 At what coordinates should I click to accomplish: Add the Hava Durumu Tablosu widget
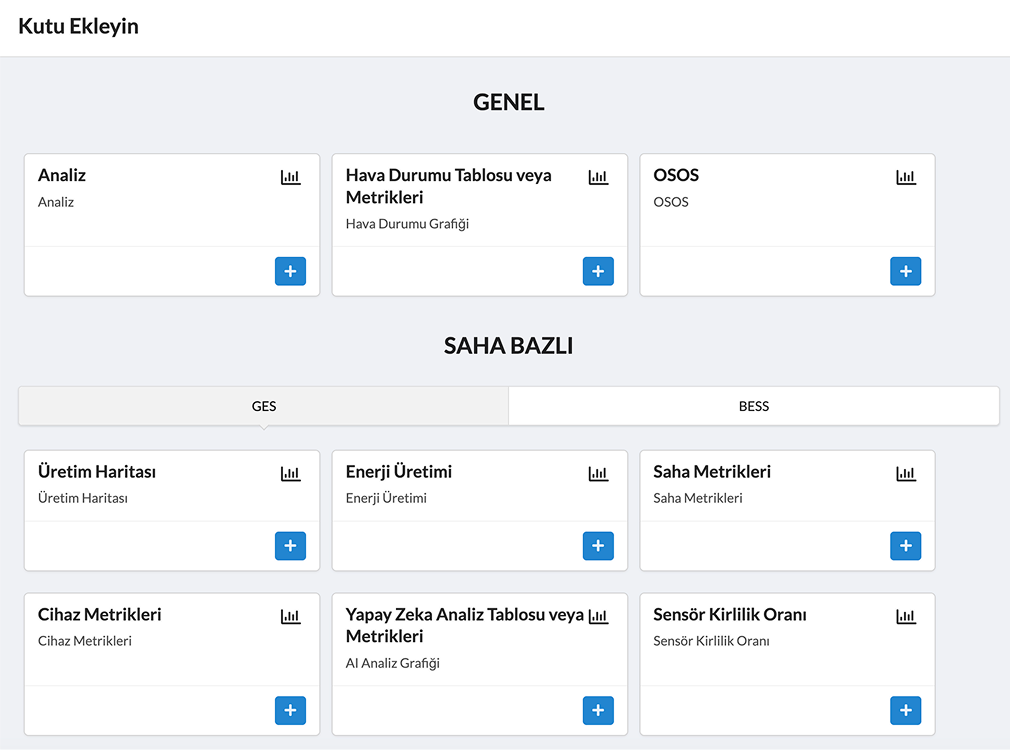coord(598,271)
